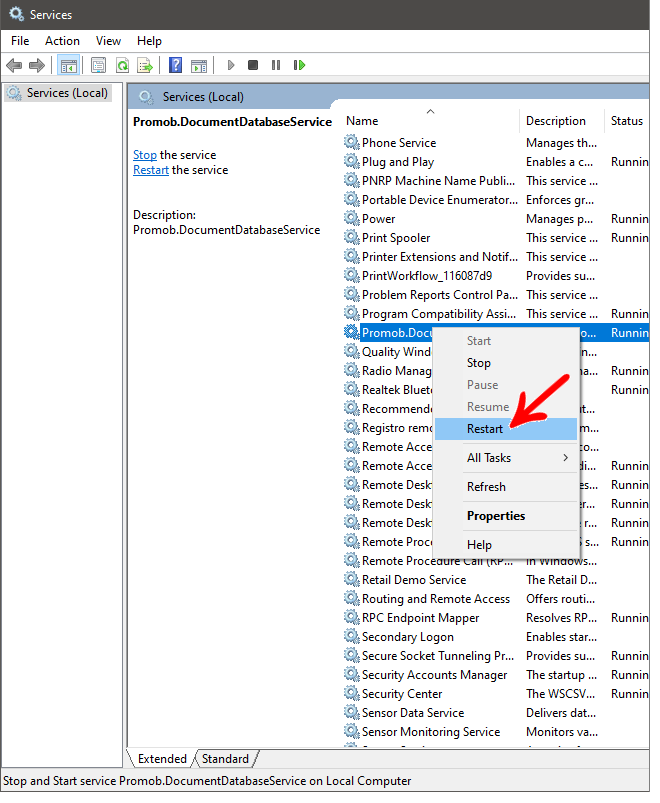The width and height of the screenshot is (660, 803).
Task: Click gear icon of Sensor Data Service
Action: click(x=351, y=712)
